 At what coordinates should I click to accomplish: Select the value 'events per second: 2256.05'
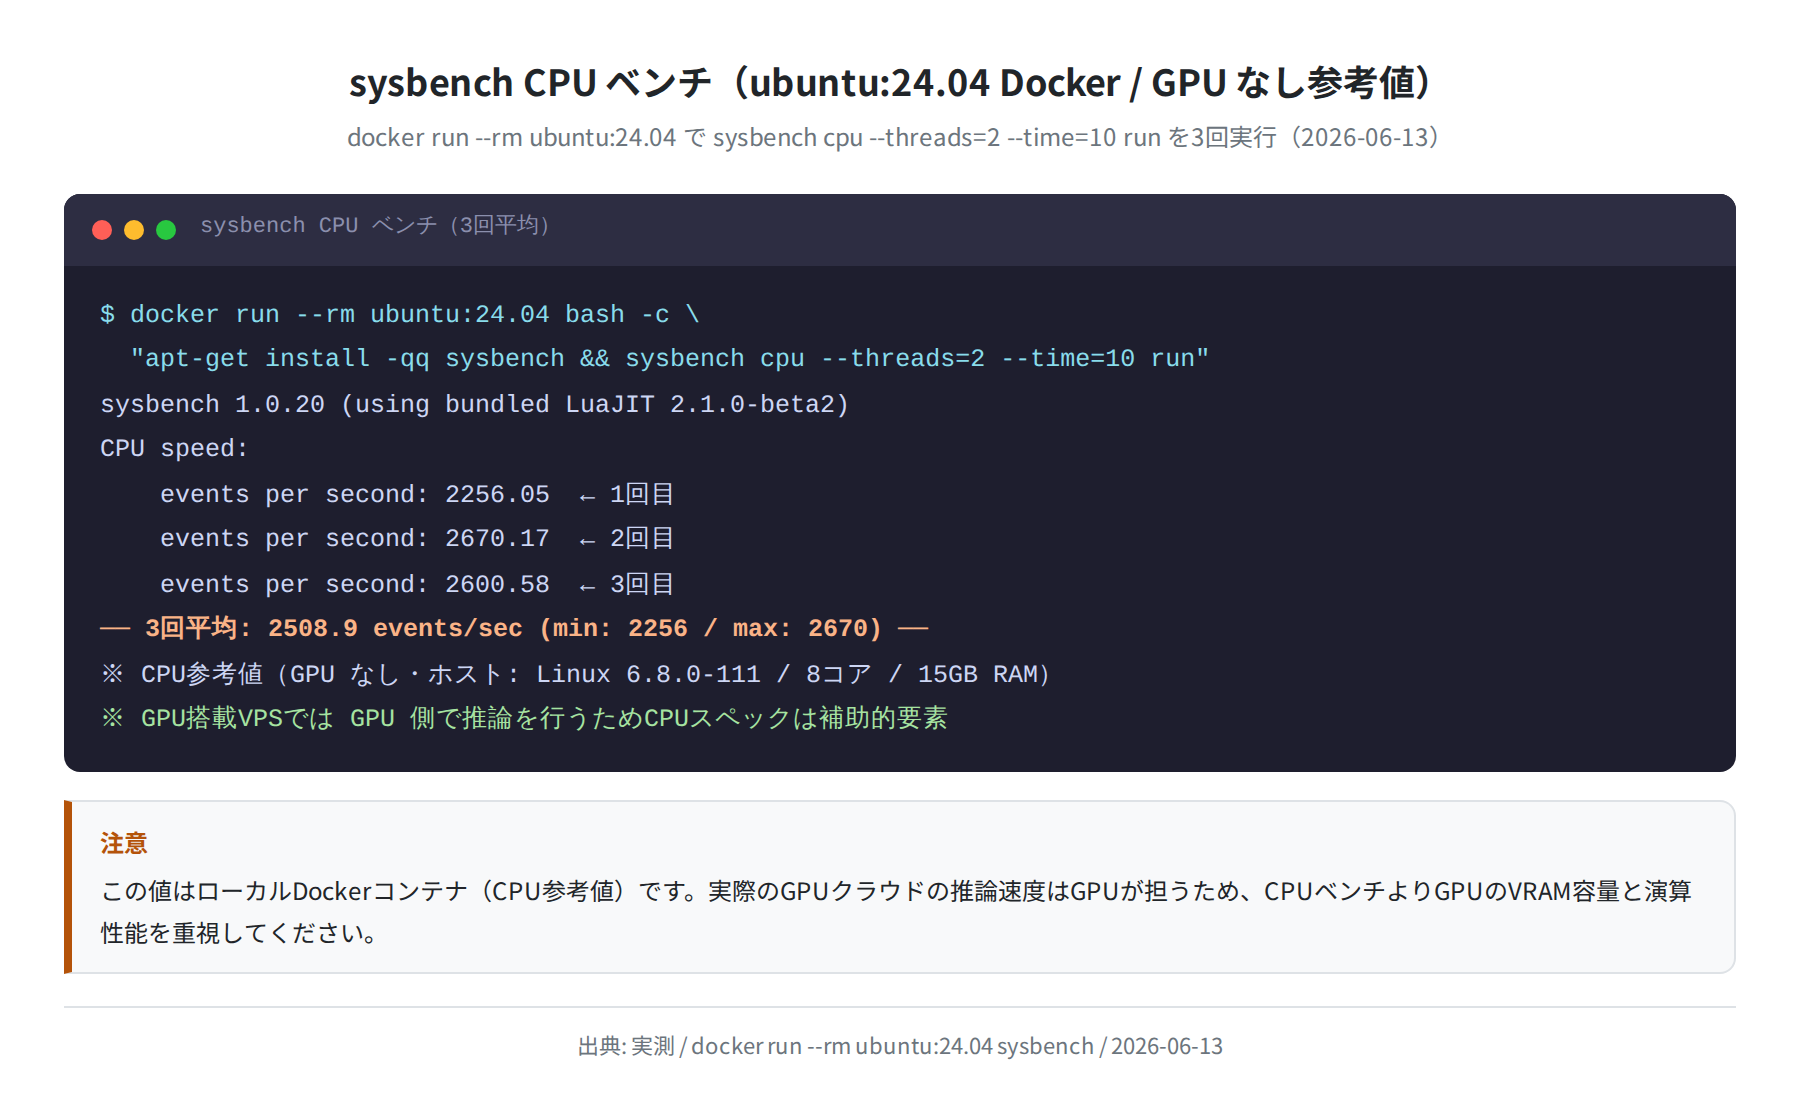(355, 494)
